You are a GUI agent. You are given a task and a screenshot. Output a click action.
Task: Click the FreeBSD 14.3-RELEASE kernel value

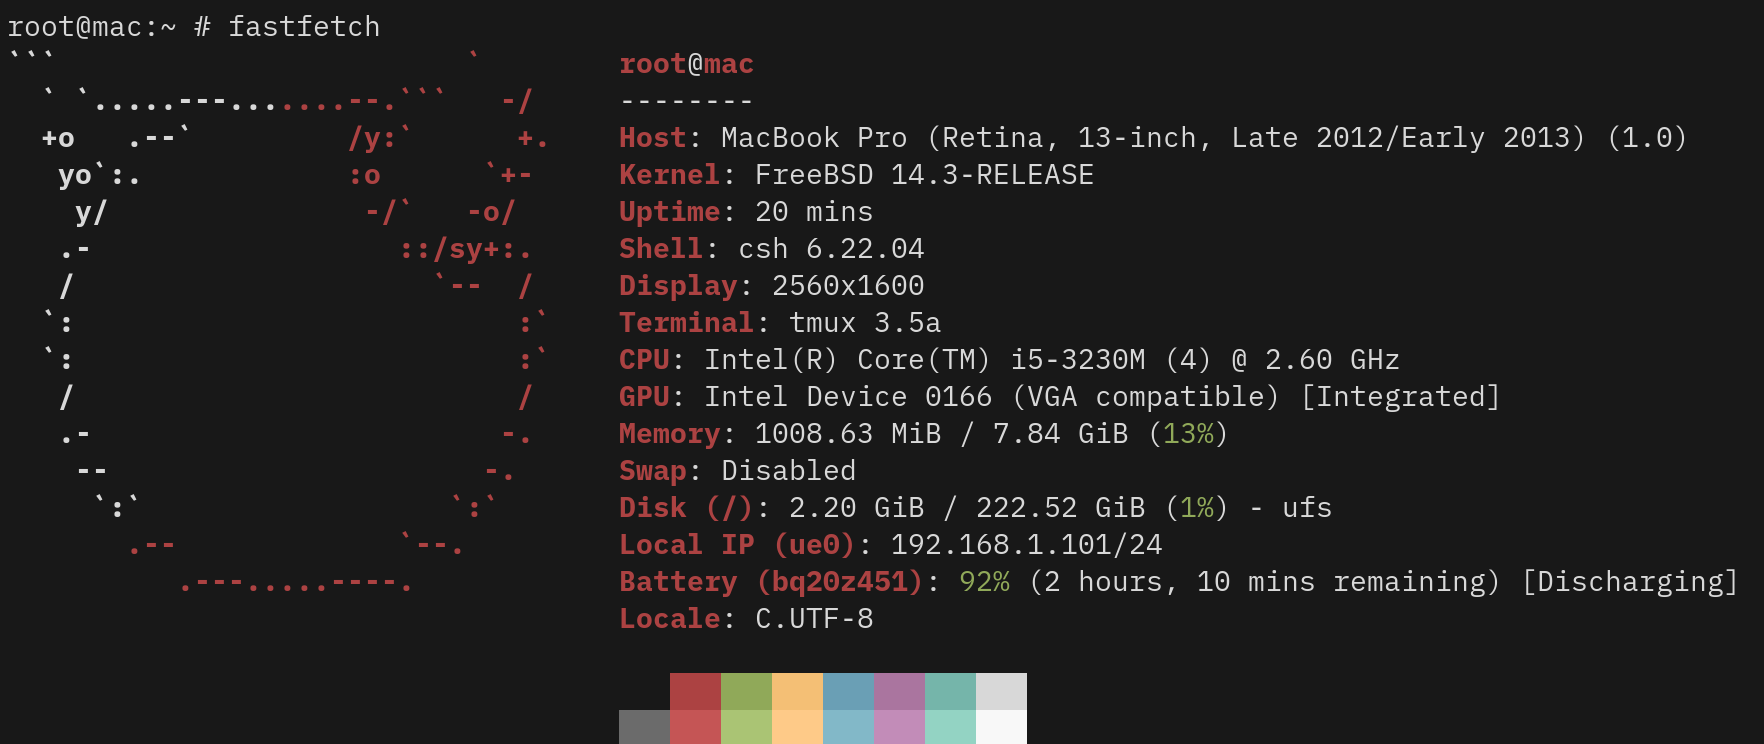pyautogui.click(x=924, y=175)
